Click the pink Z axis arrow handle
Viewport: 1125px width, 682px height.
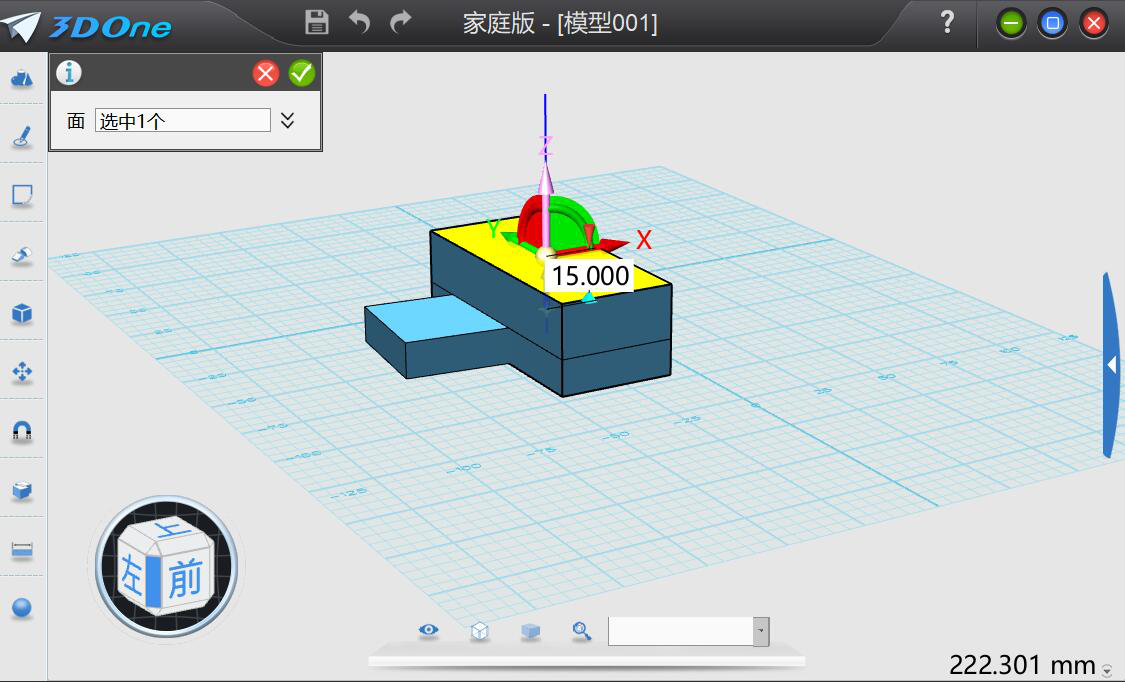(x=546, y=180)
